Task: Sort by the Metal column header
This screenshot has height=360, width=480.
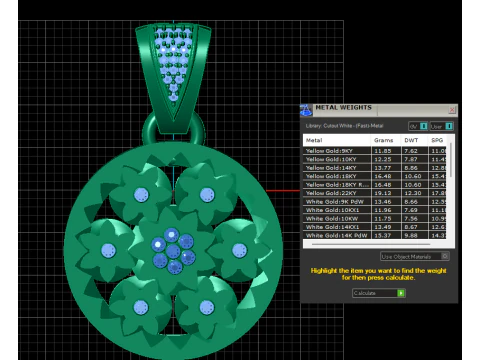Action: coord(337,140)
